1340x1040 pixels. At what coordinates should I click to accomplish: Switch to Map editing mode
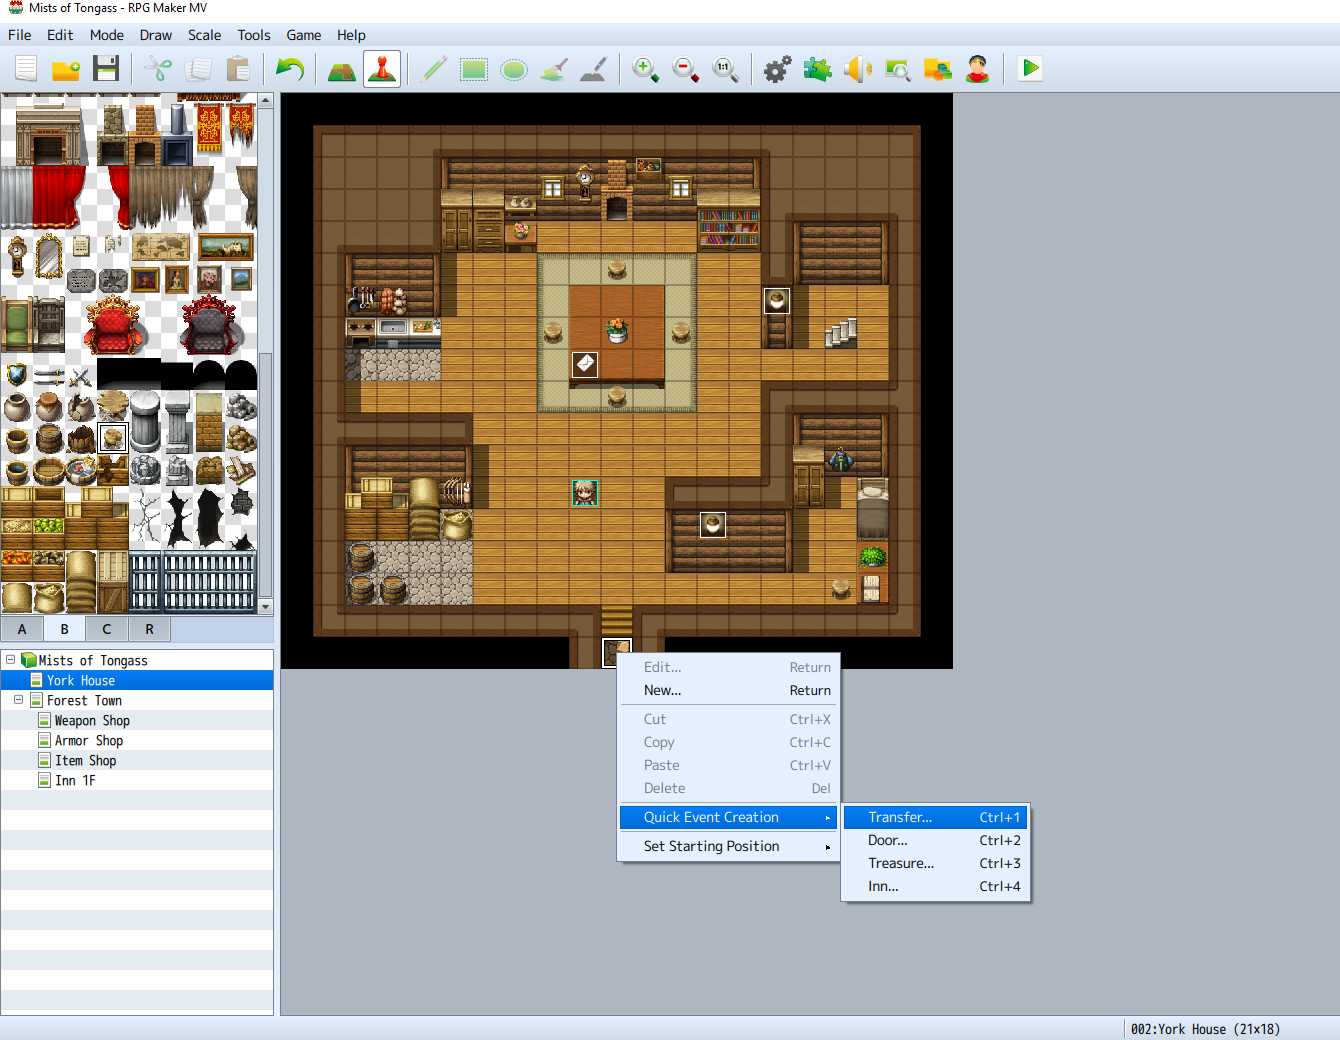tap(342, 69)
